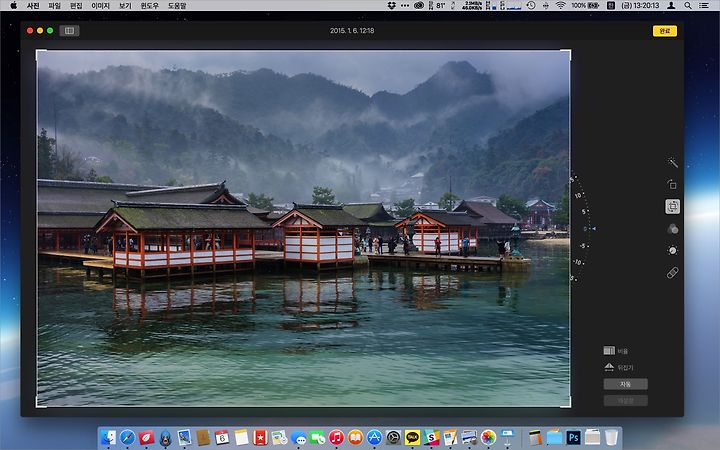Open the 도움말 menu

[x=177, y=6]
